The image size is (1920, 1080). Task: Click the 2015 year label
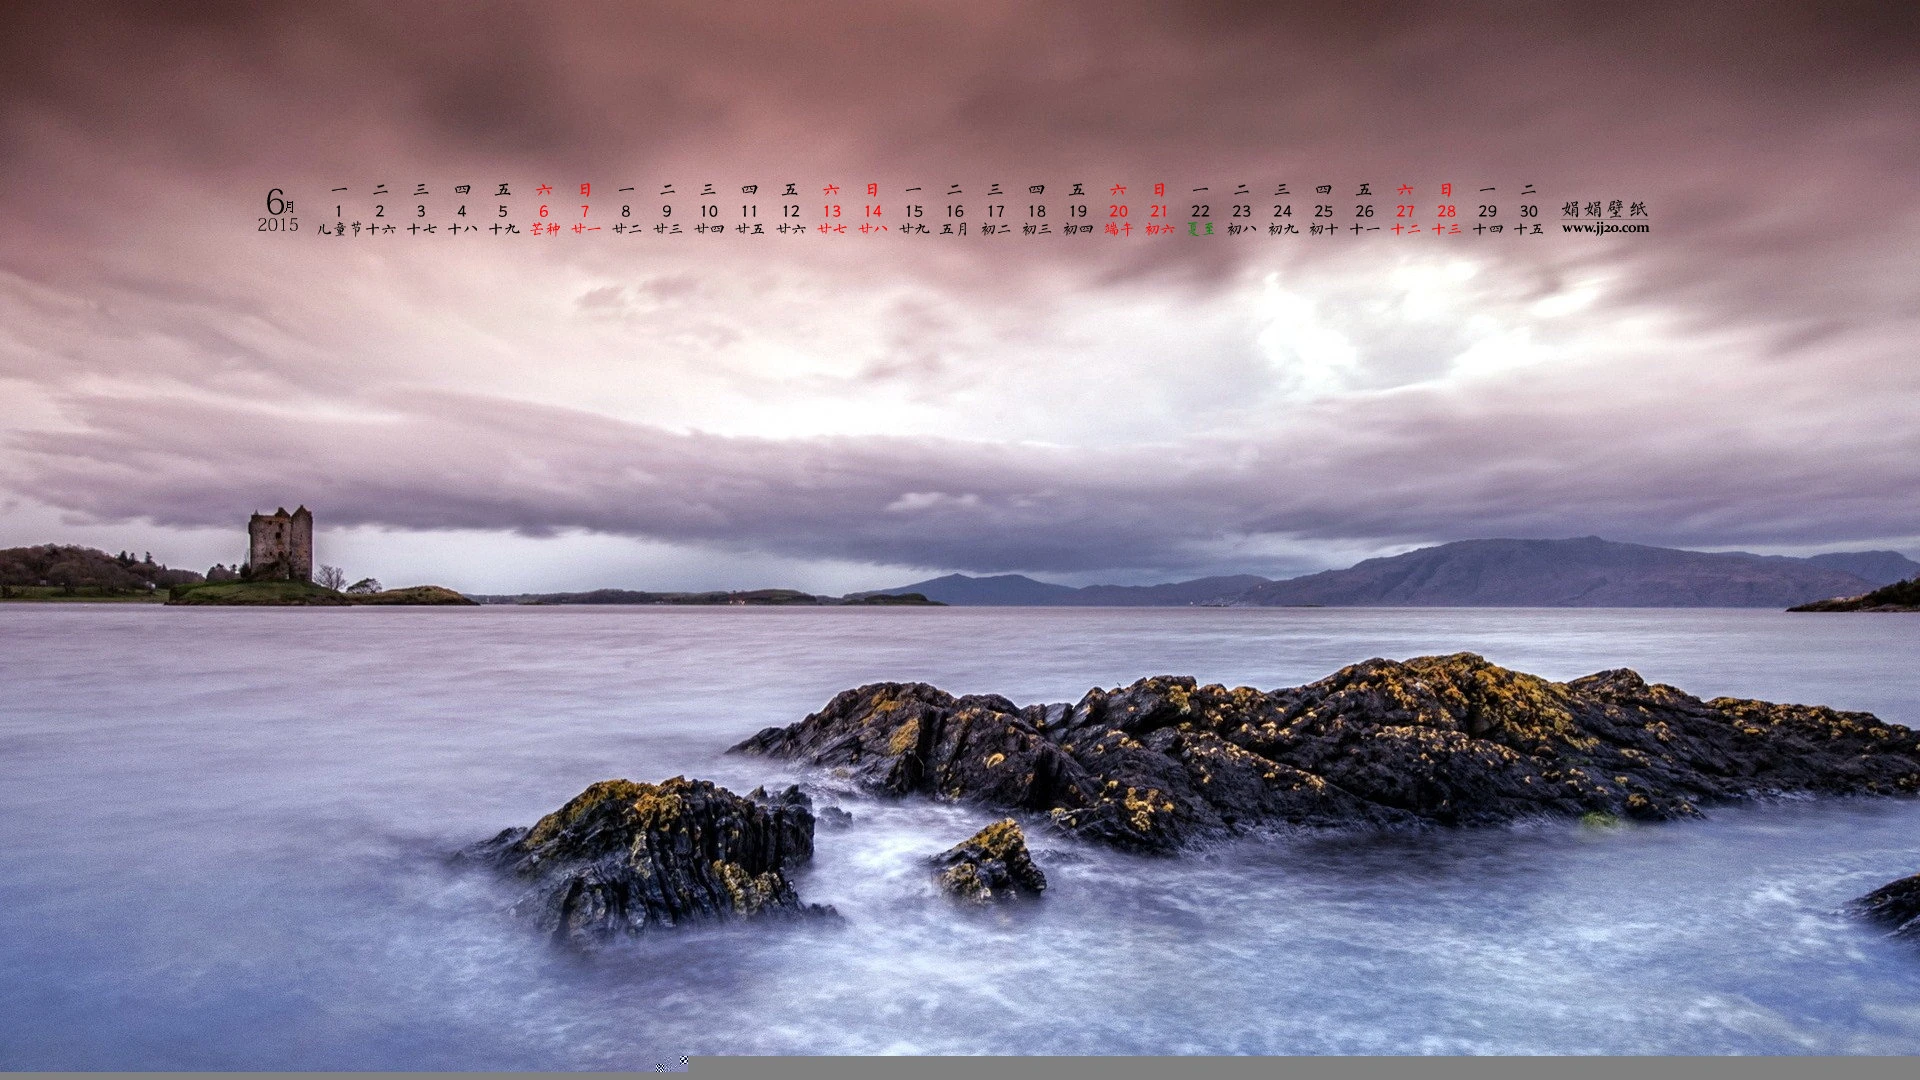click(x=278, y=225)
